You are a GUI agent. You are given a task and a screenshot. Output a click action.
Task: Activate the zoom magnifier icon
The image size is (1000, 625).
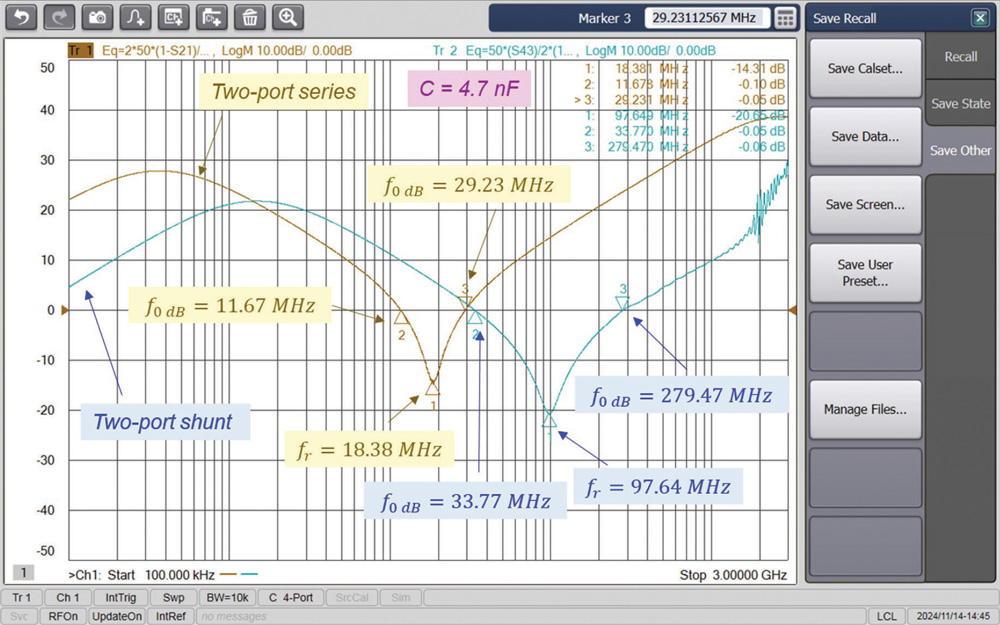coord(288,17)
